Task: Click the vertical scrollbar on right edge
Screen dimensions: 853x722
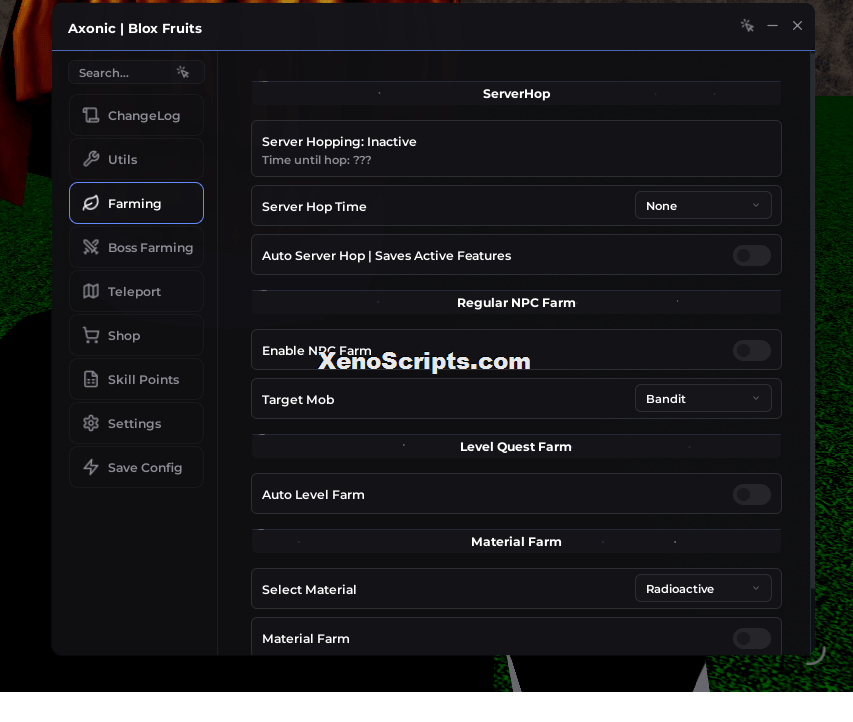Action: point(812,321)
